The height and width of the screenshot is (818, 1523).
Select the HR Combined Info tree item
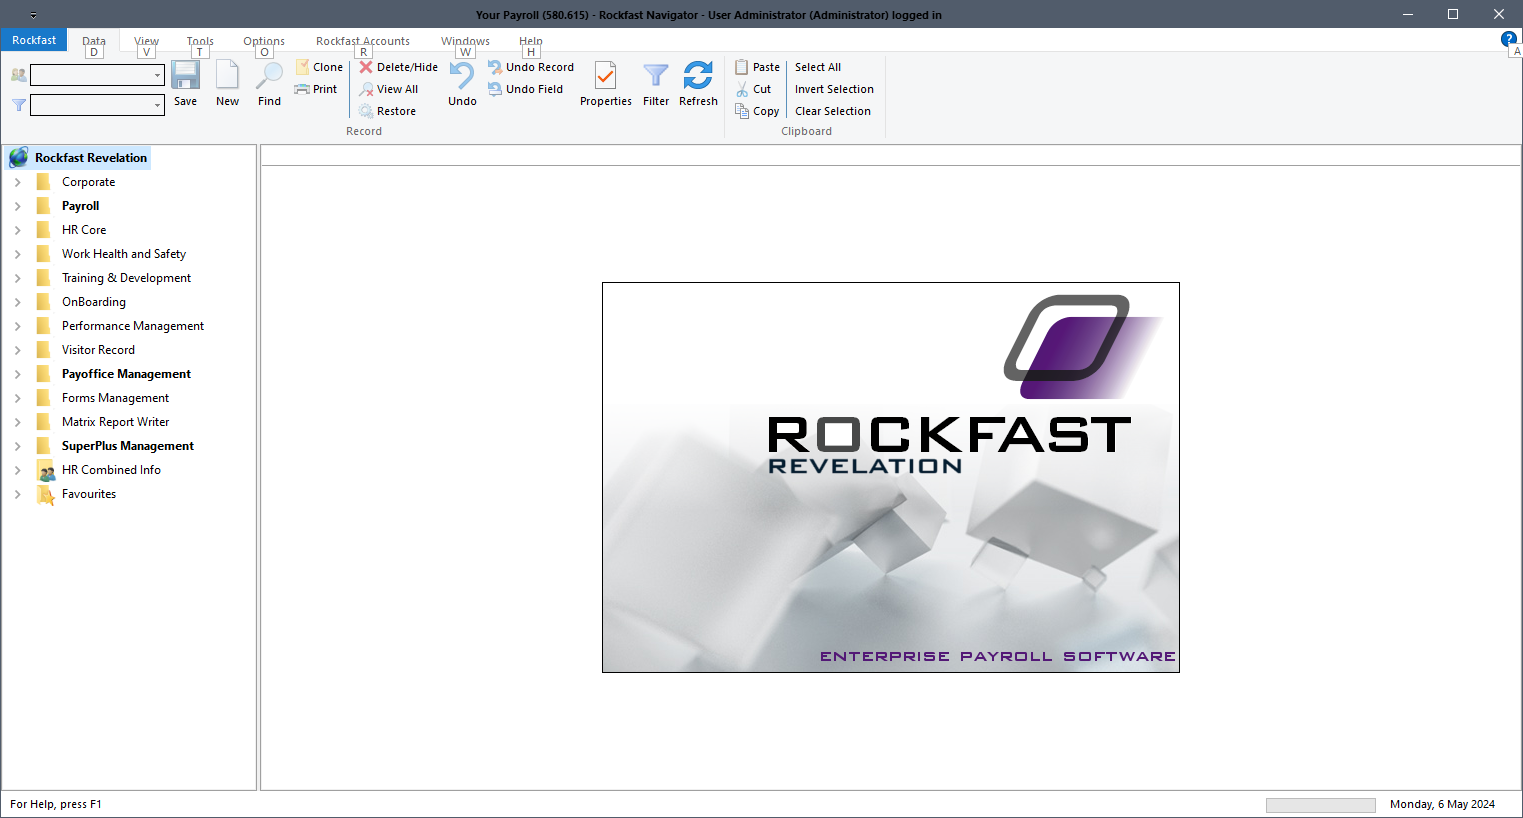(111, 469)
